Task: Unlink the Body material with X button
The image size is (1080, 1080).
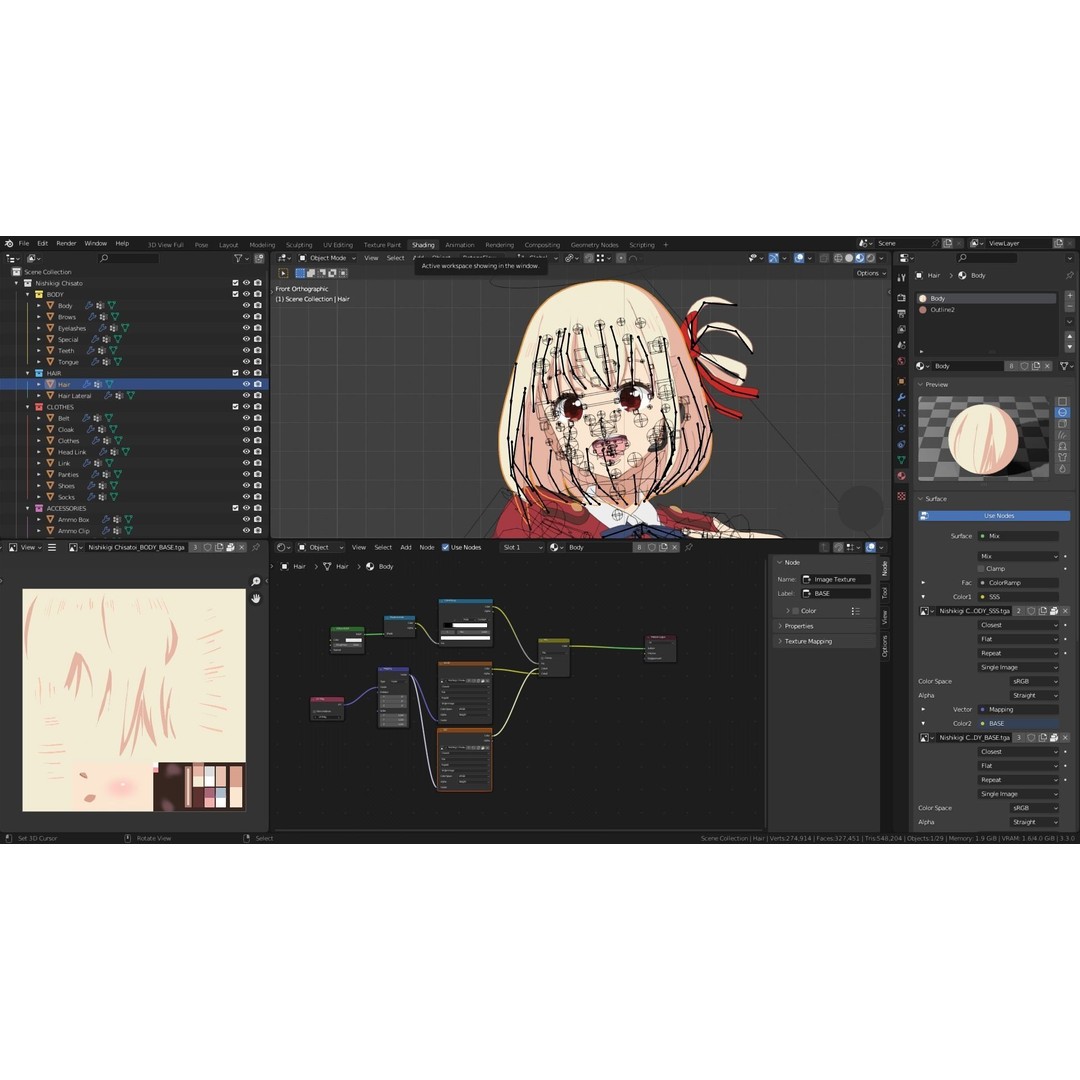Action: point(1048,366)
